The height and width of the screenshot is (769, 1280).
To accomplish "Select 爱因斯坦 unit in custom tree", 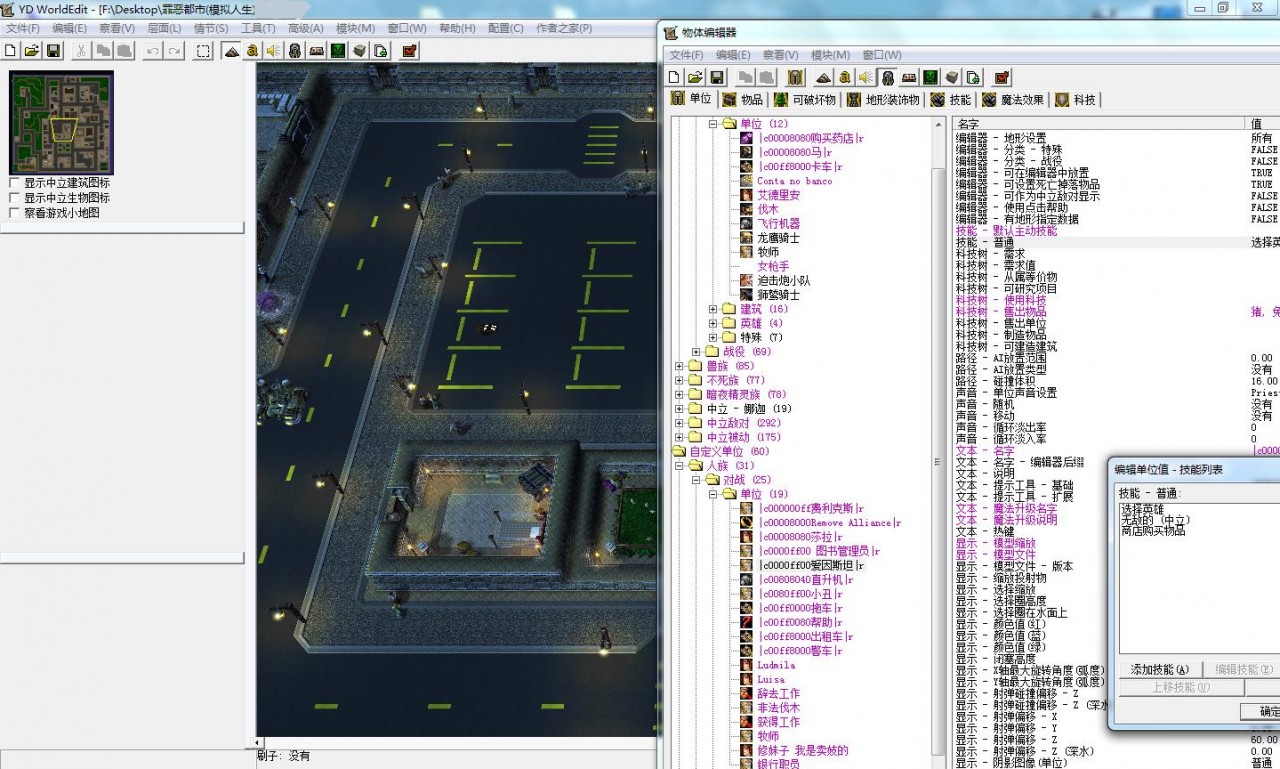I will (810, 565).
